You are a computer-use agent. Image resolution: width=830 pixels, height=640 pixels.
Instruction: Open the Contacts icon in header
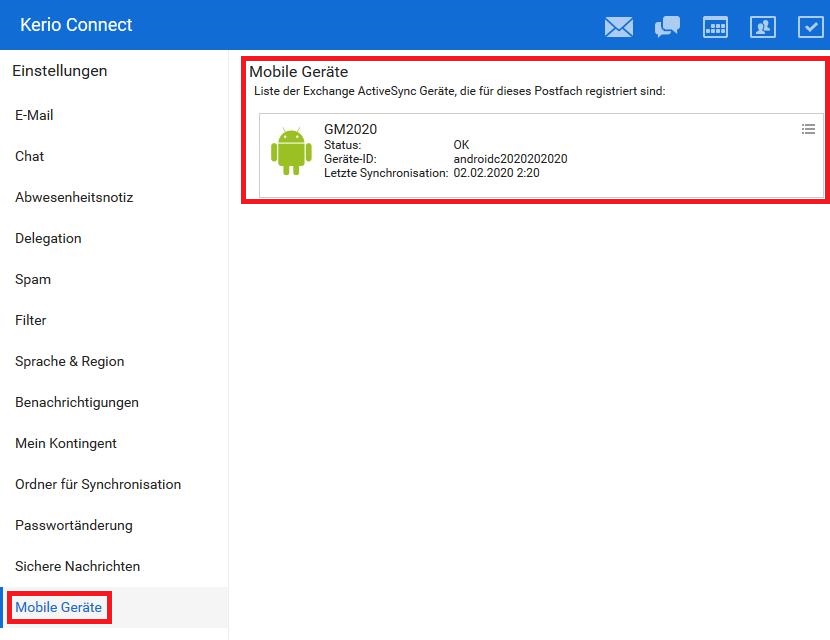[x=763, y=27]
